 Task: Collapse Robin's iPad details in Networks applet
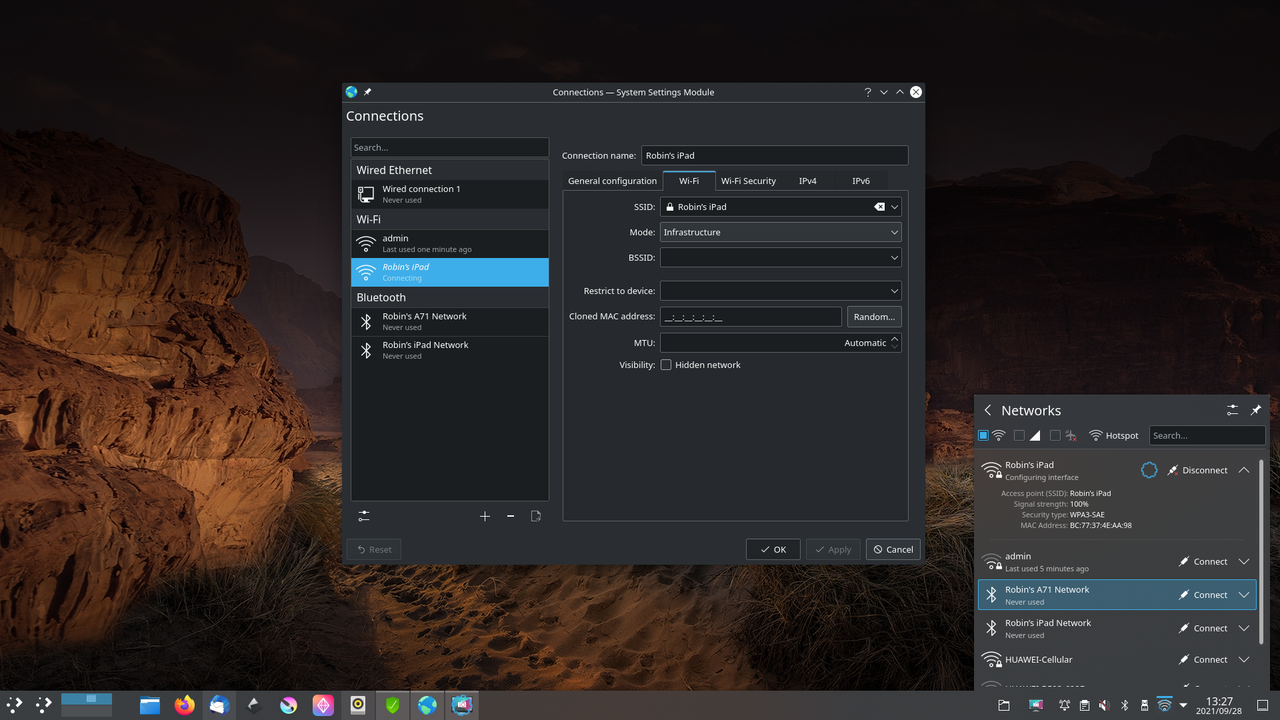pos(1244,470)
